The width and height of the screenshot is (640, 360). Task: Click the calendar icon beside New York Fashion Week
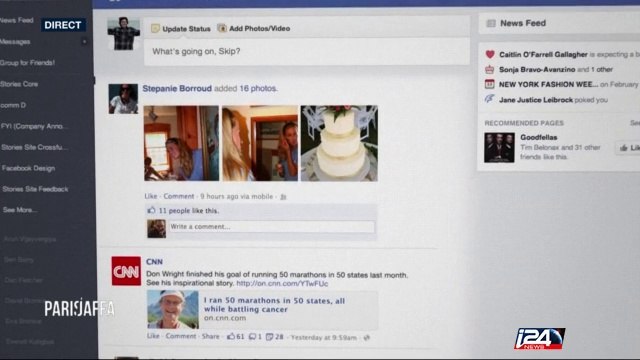(x=489, y=84)
